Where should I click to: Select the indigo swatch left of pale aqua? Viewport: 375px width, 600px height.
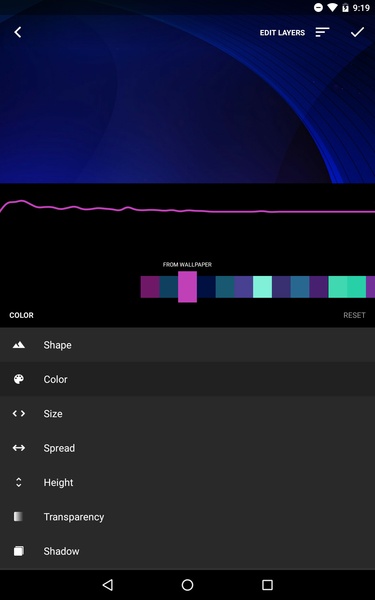pos(244,287)
